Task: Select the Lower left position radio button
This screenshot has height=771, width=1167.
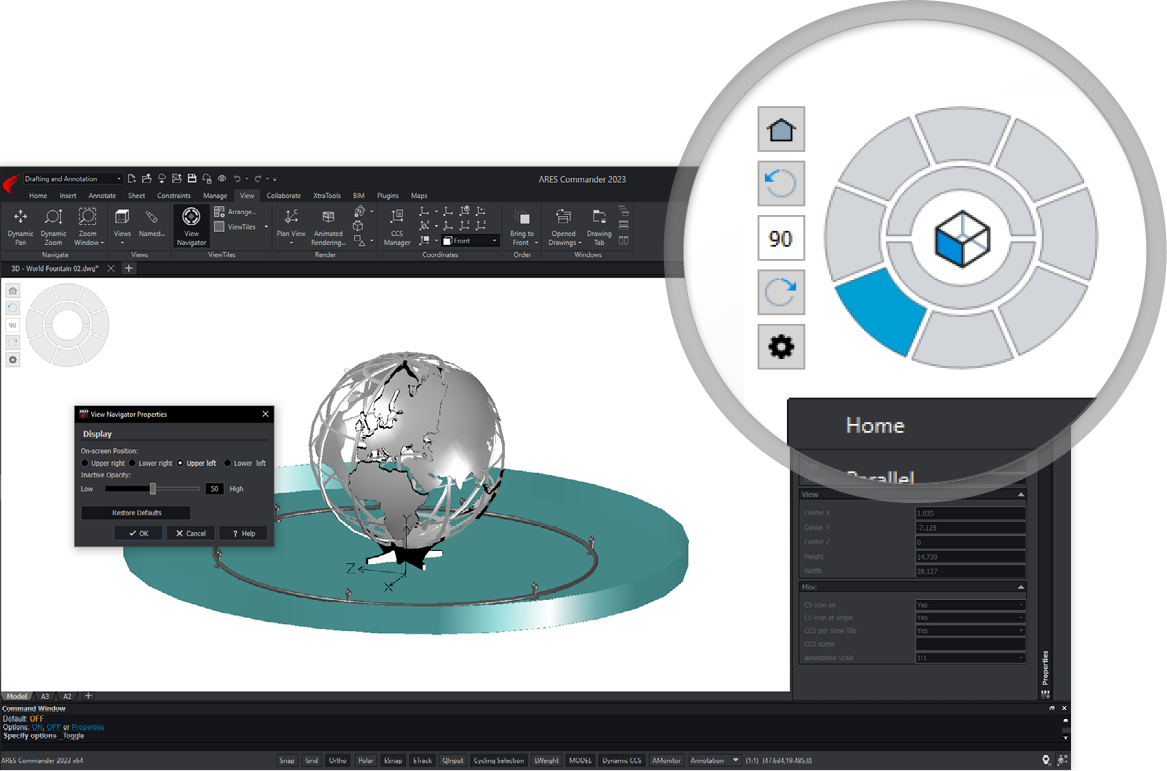Action: click(228, 463)
